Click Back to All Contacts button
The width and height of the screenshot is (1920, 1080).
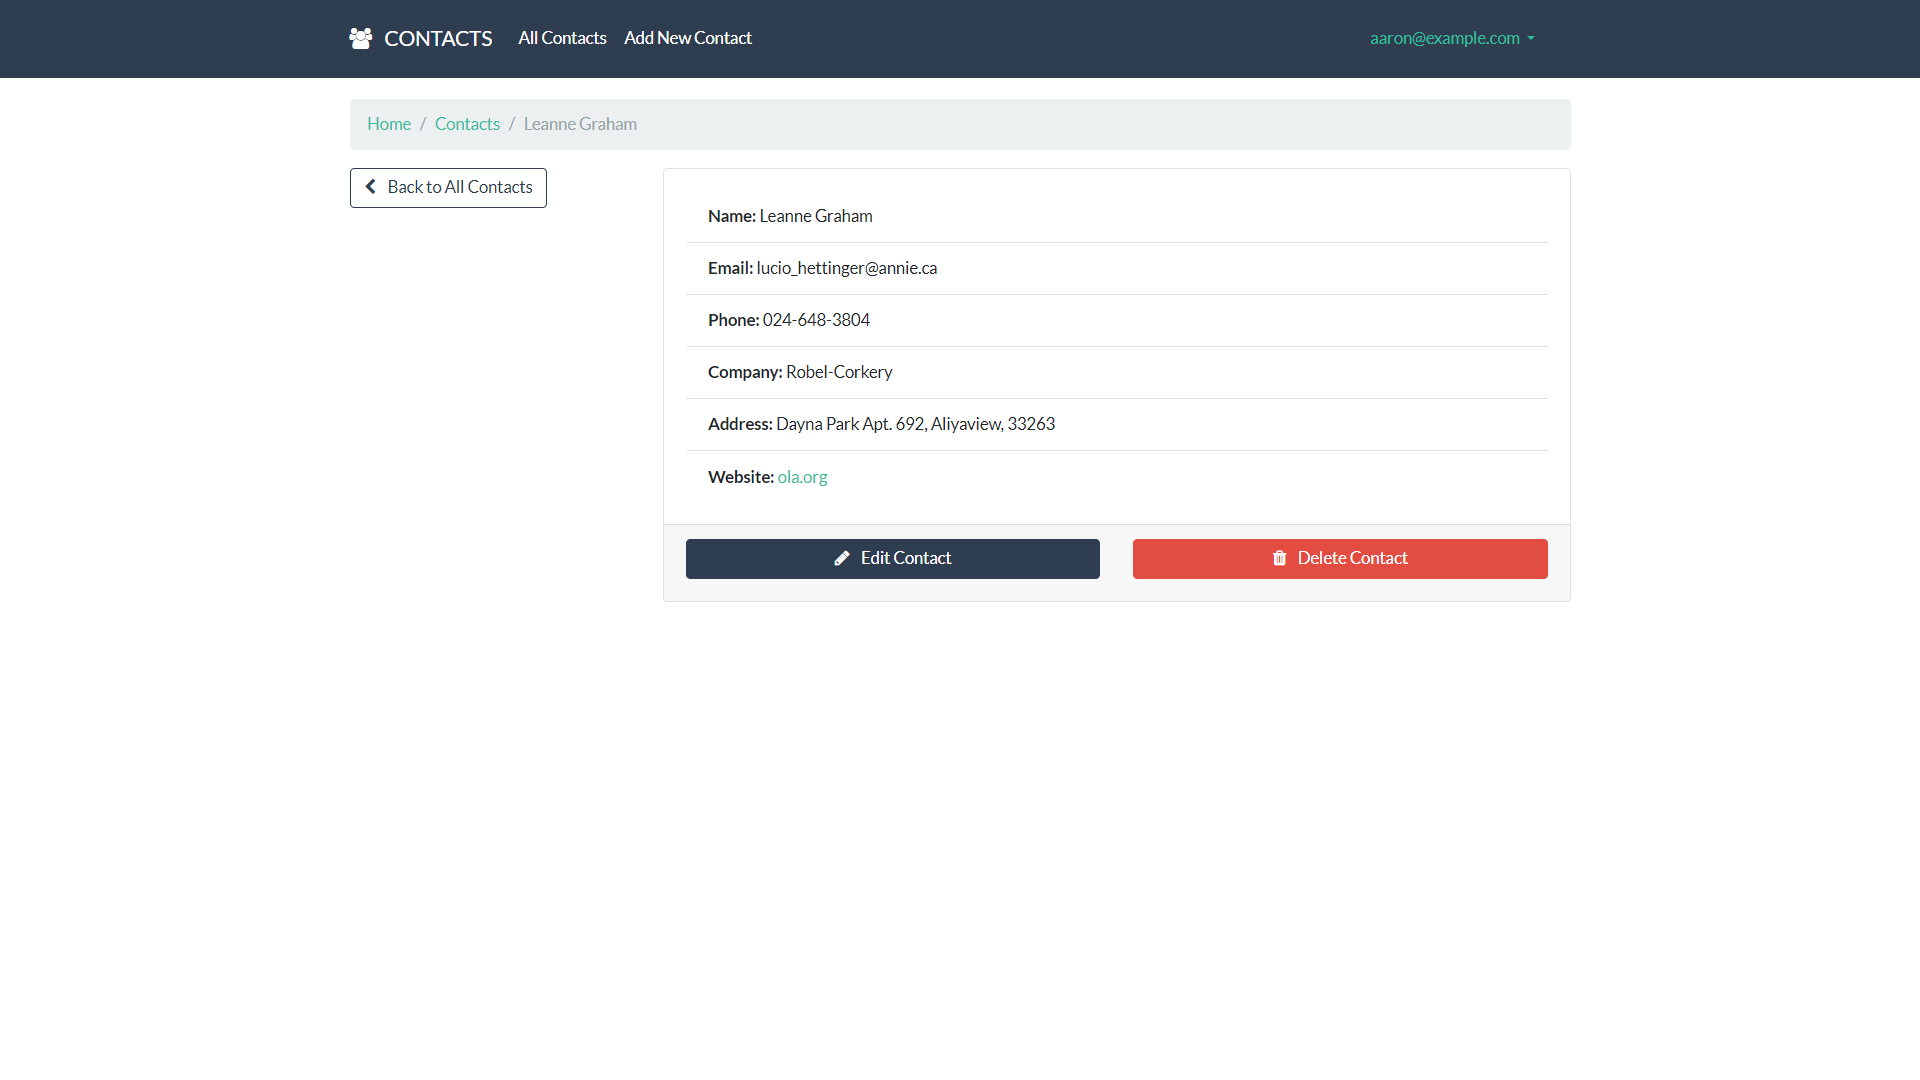[448, 188]
